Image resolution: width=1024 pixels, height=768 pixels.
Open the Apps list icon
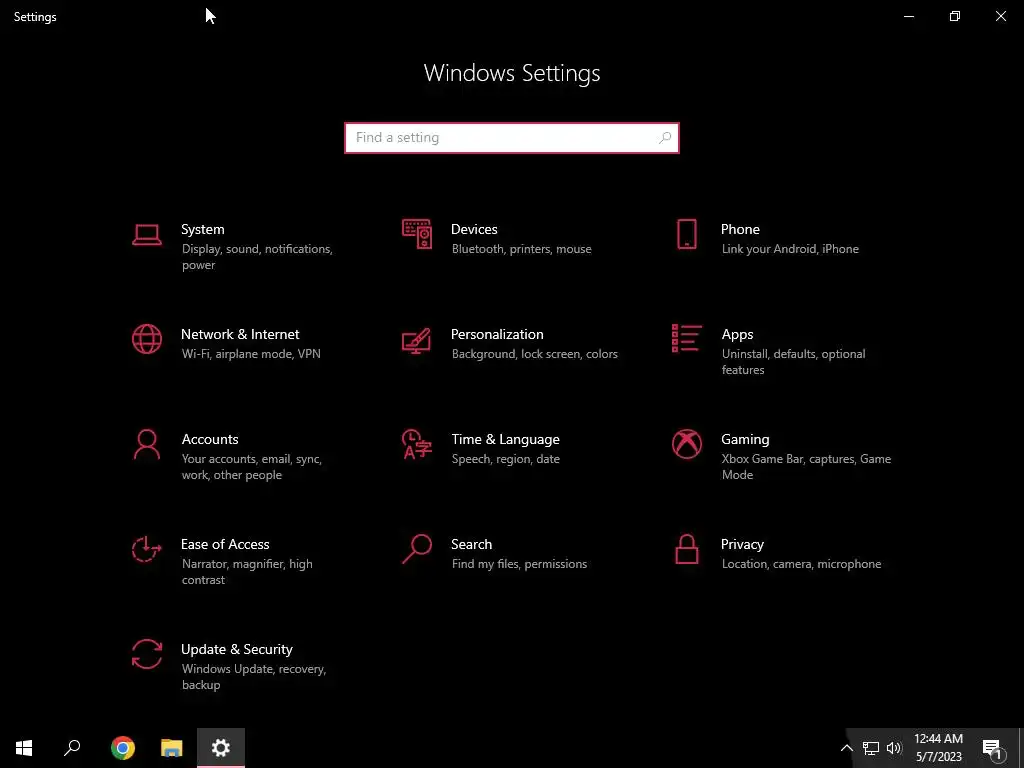pyautogui.click(x=686, y=338)
